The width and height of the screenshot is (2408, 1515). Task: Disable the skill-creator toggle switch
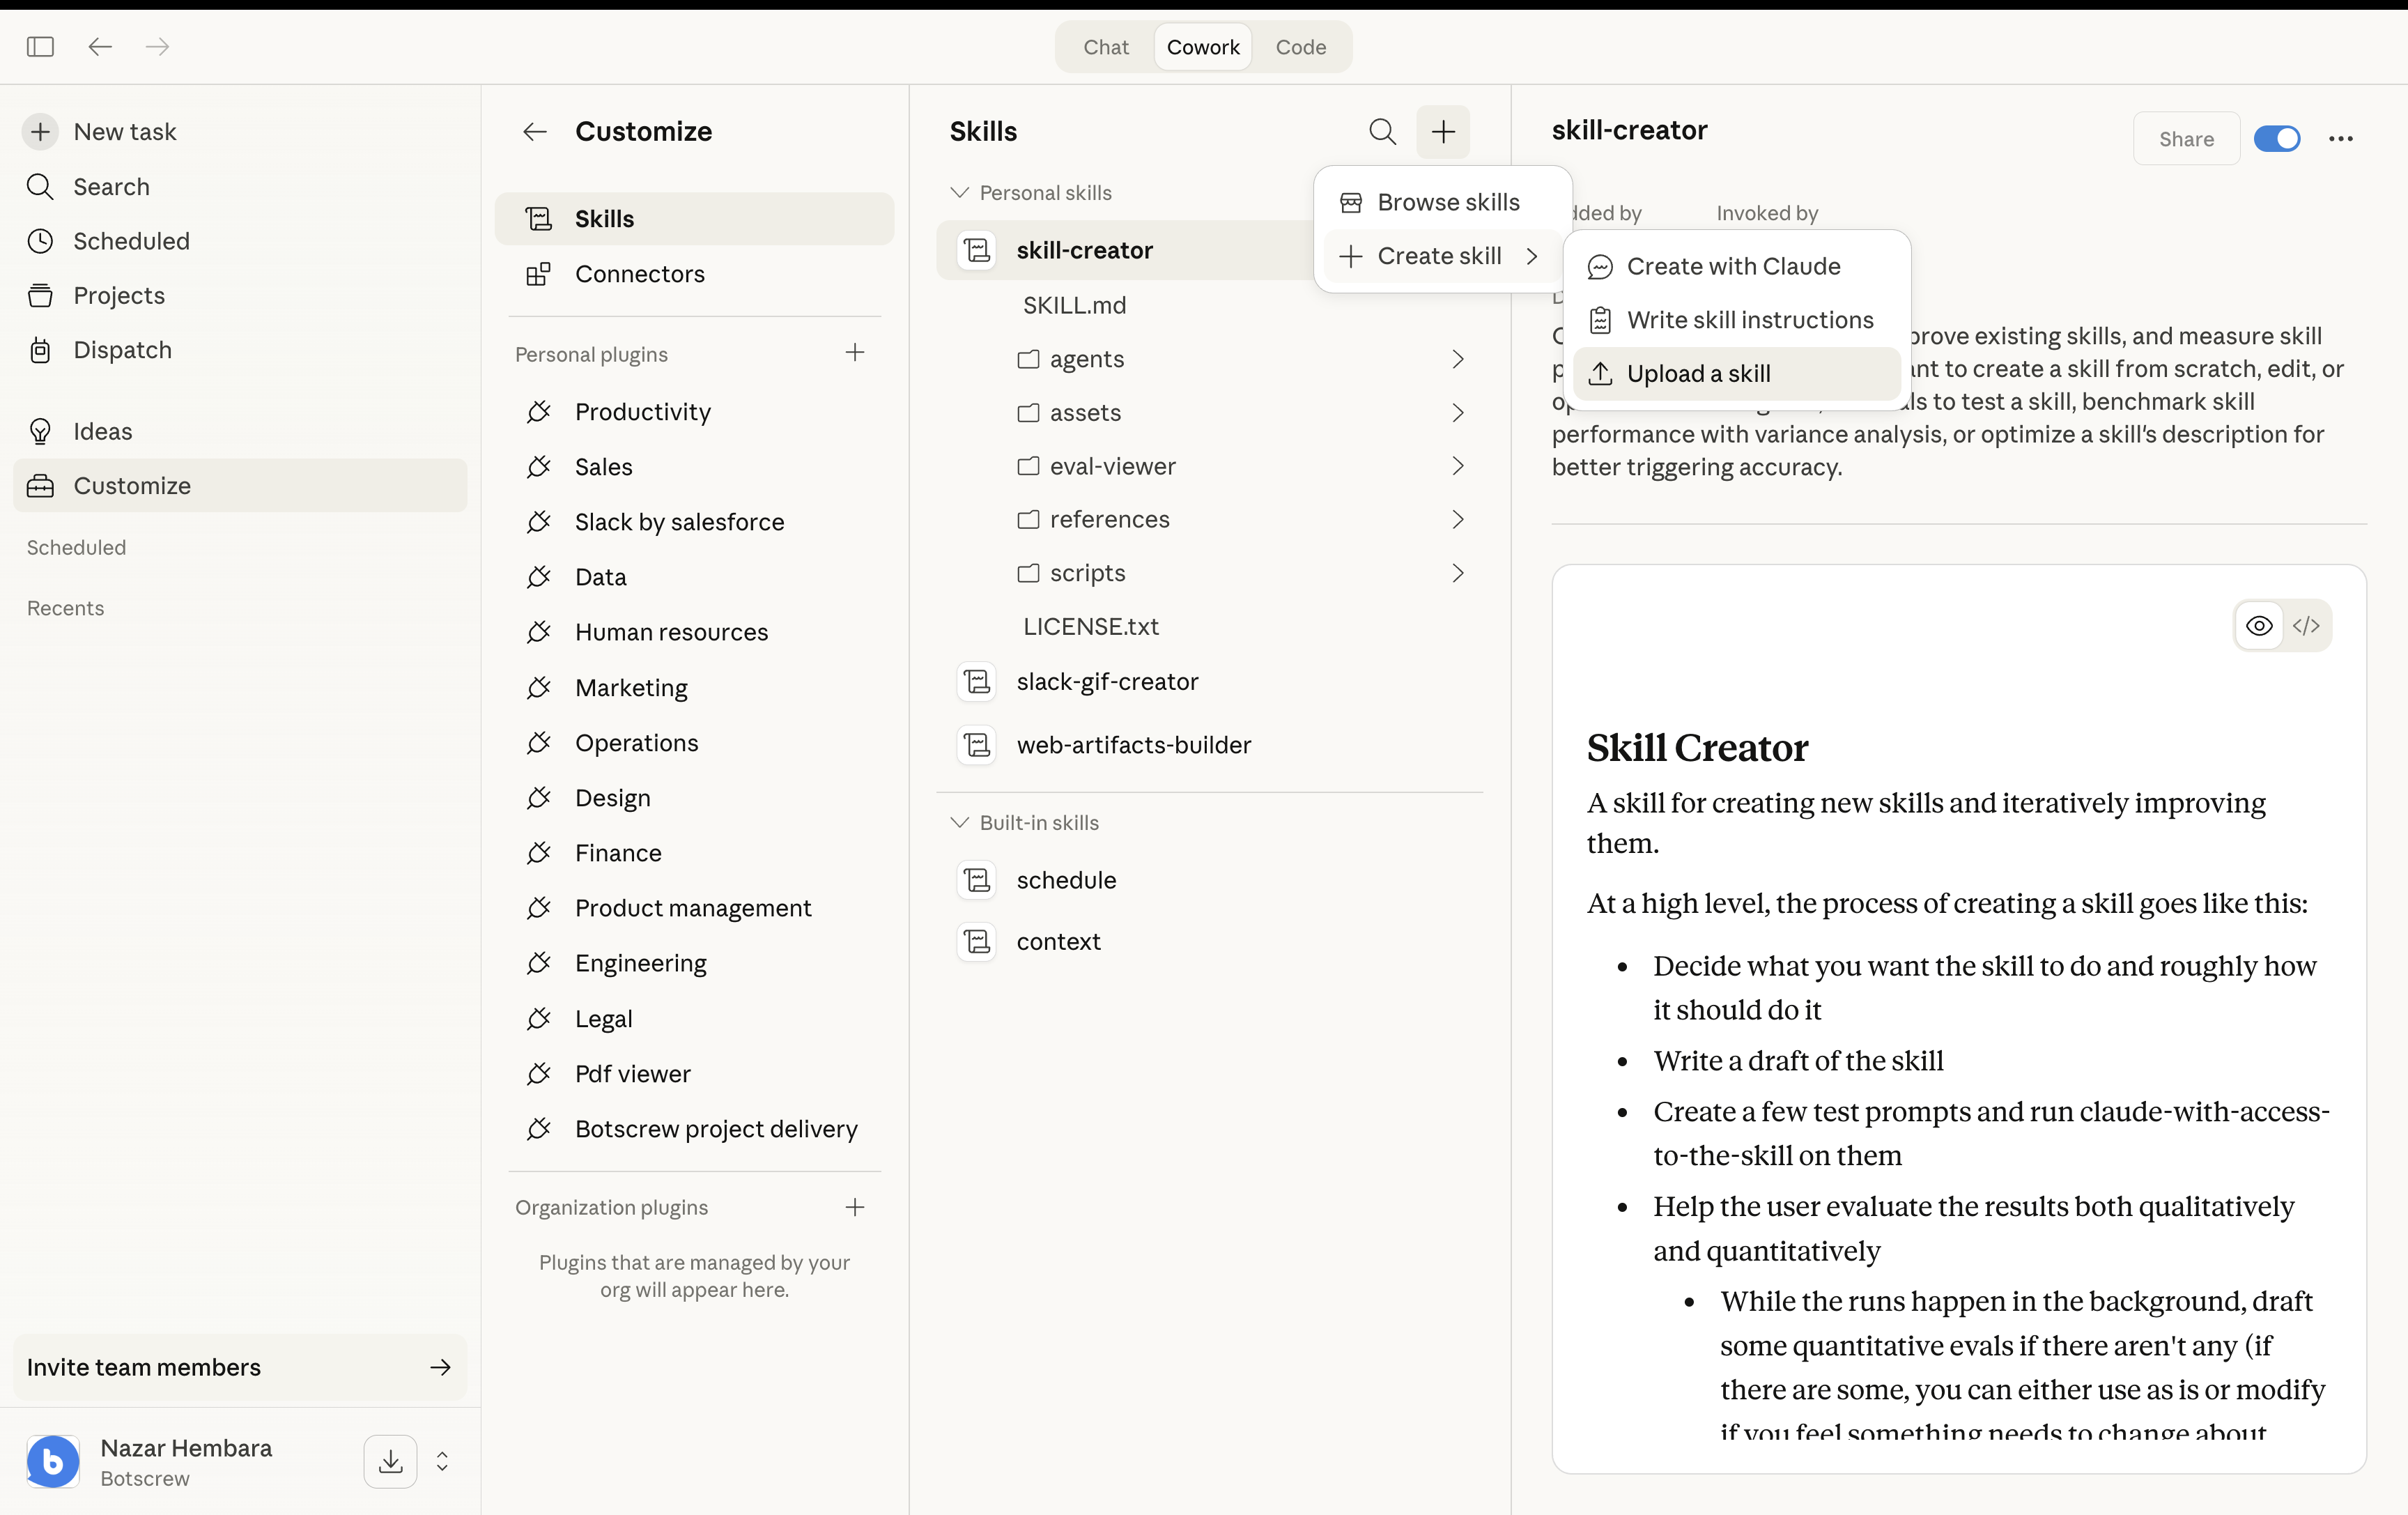[2277, 139]
